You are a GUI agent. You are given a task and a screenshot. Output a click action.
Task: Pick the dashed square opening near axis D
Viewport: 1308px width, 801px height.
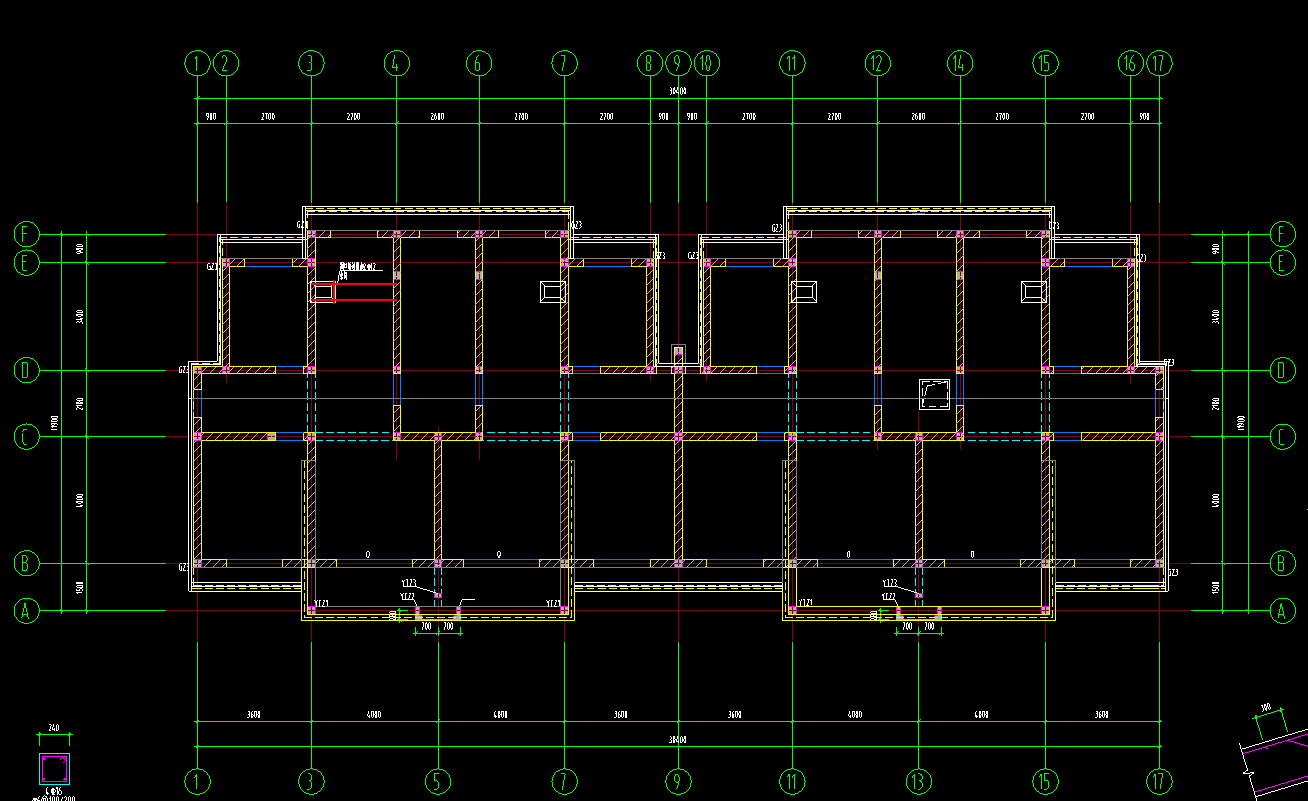934,394
